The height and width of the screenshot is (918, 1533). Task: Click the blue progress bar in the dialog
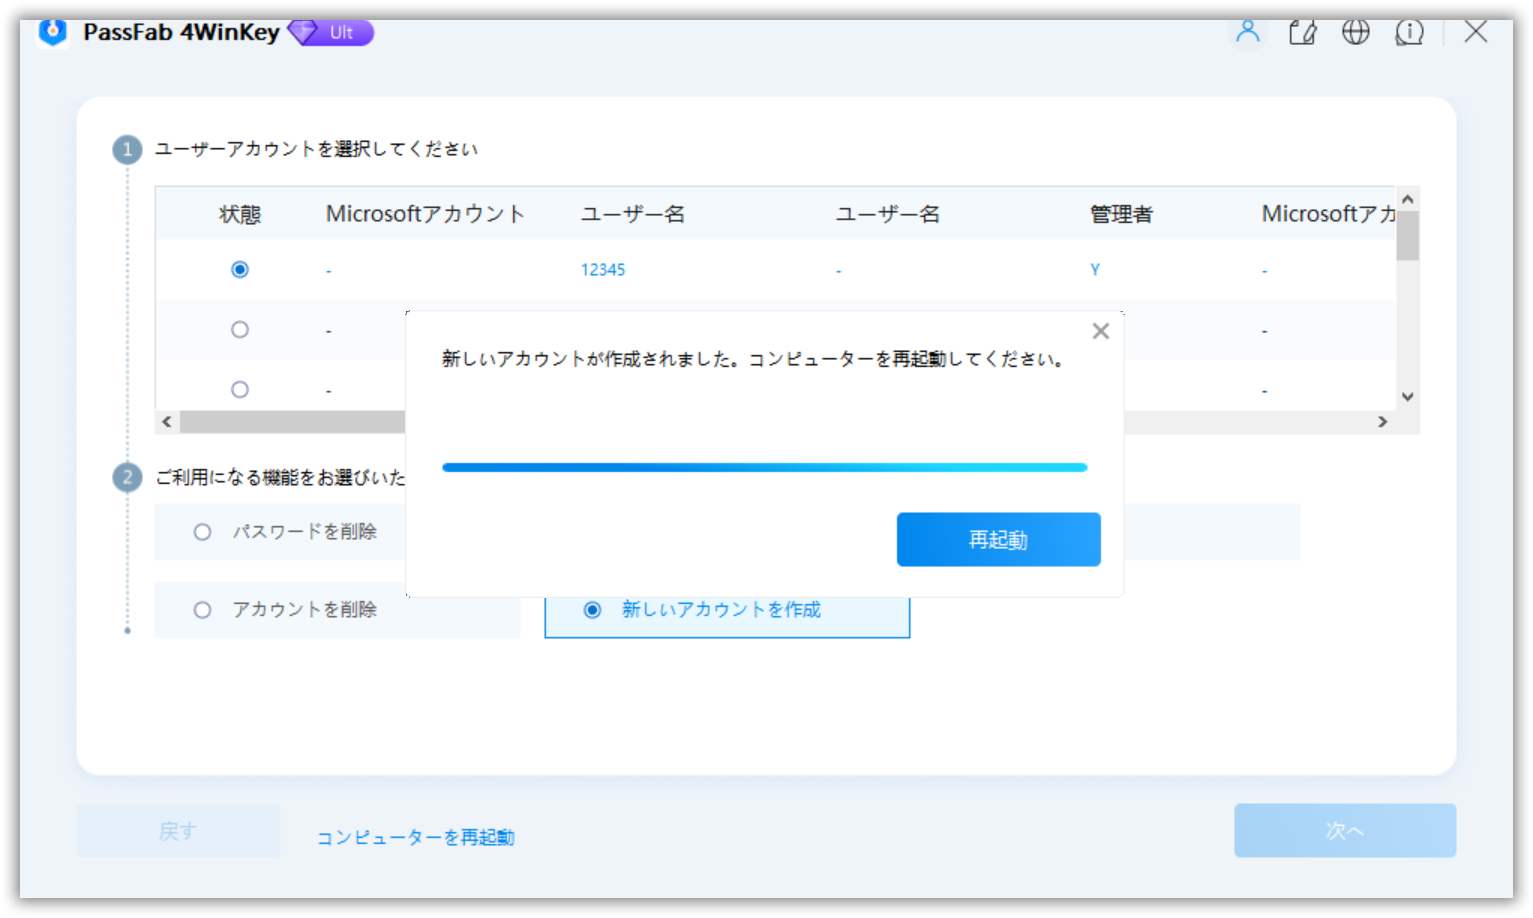pos(764,467)
